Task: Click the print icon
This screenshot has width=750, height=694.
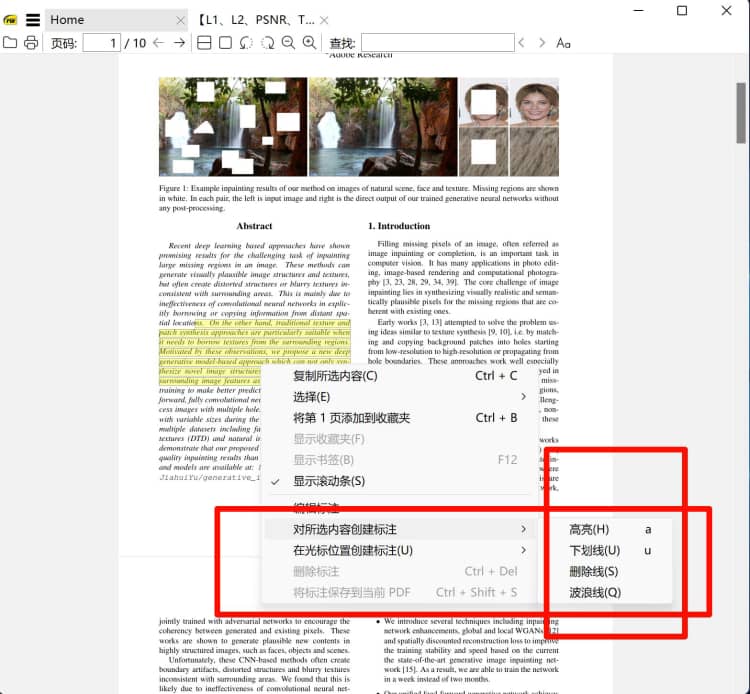Action: (31, 43)
